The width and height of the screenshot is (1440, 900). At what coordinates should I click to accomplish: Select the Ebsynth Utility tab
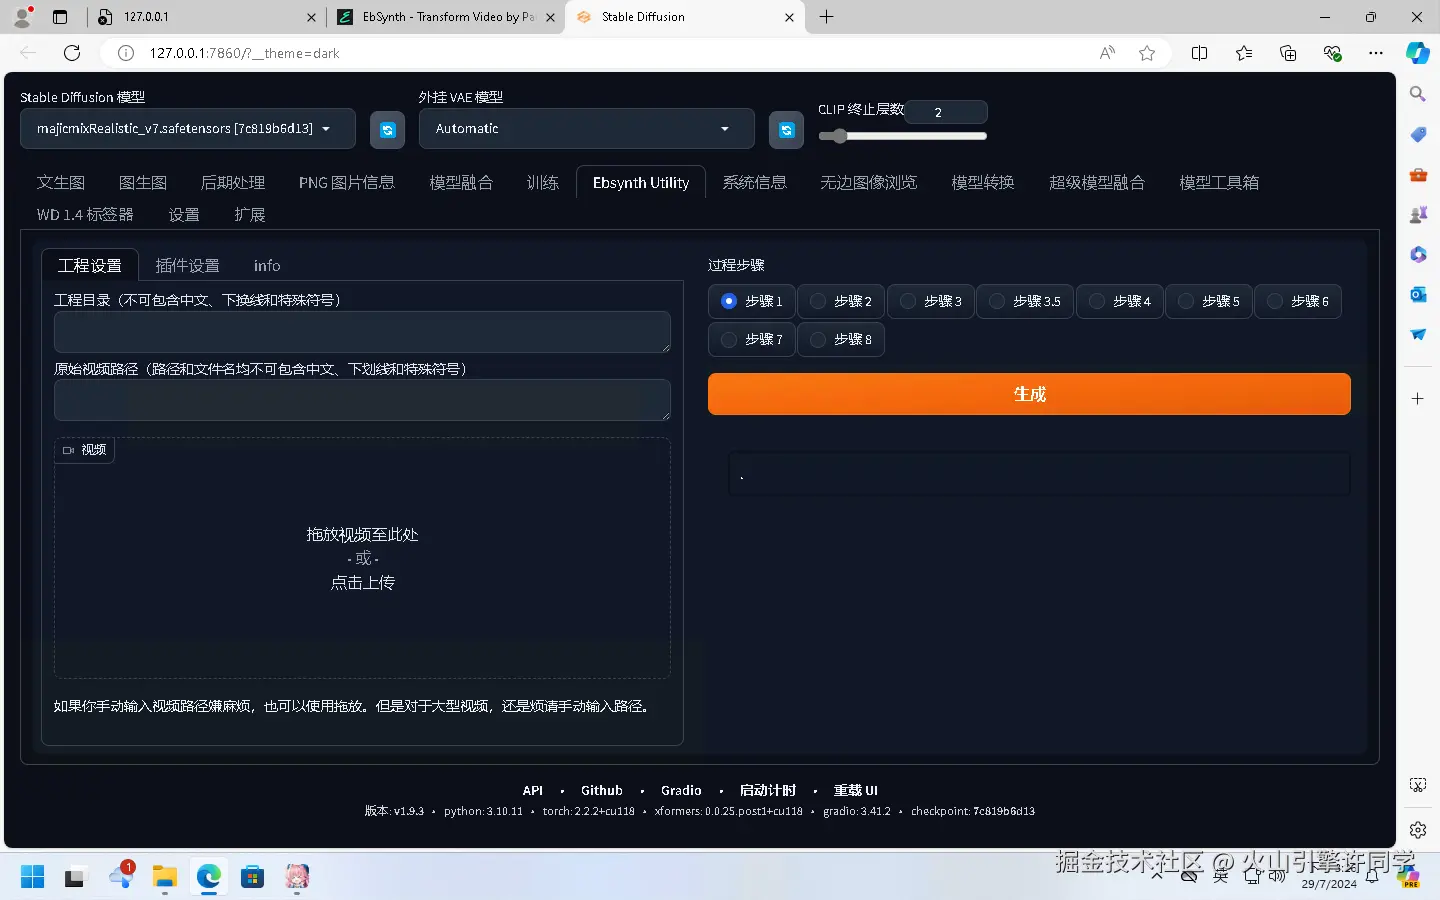(x=641, y=182)
